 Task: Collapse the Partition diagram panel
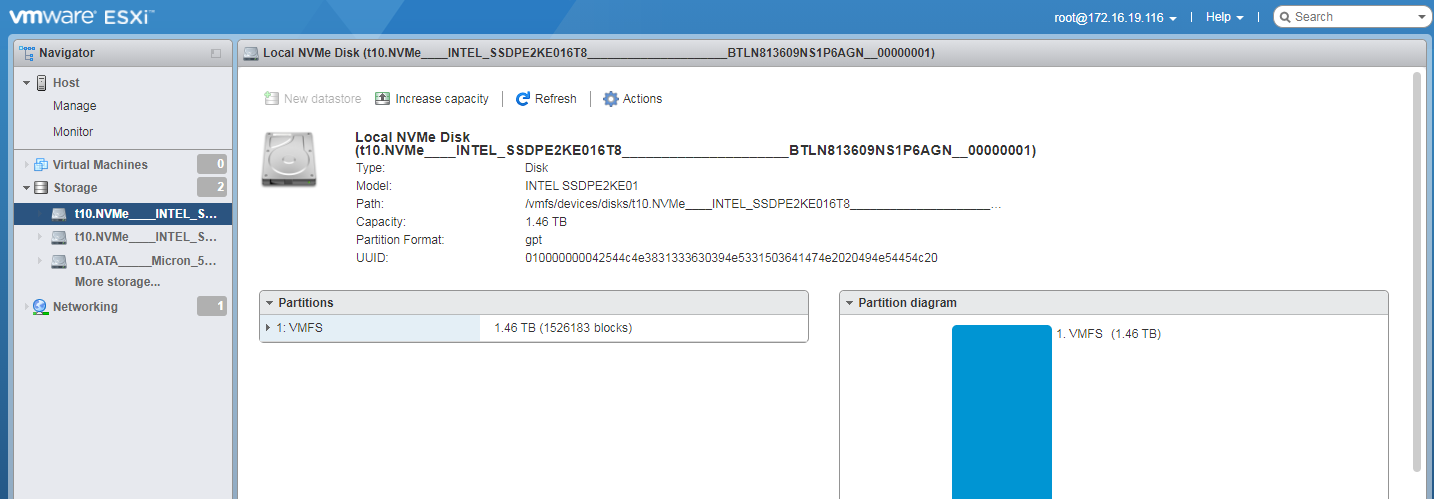[850, 303]
